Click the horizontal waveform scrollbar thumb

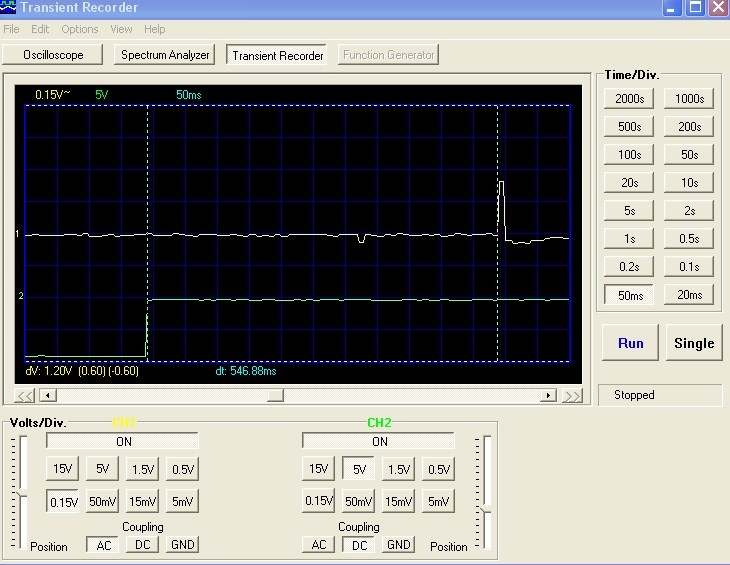click(275, 396)
